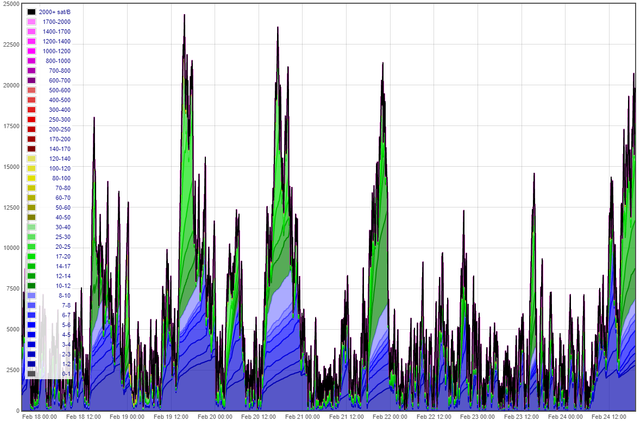Click the Feb 24 12:00 axis label
The image size is (640, 424).
pyautogui.click(x=609, y=417)
